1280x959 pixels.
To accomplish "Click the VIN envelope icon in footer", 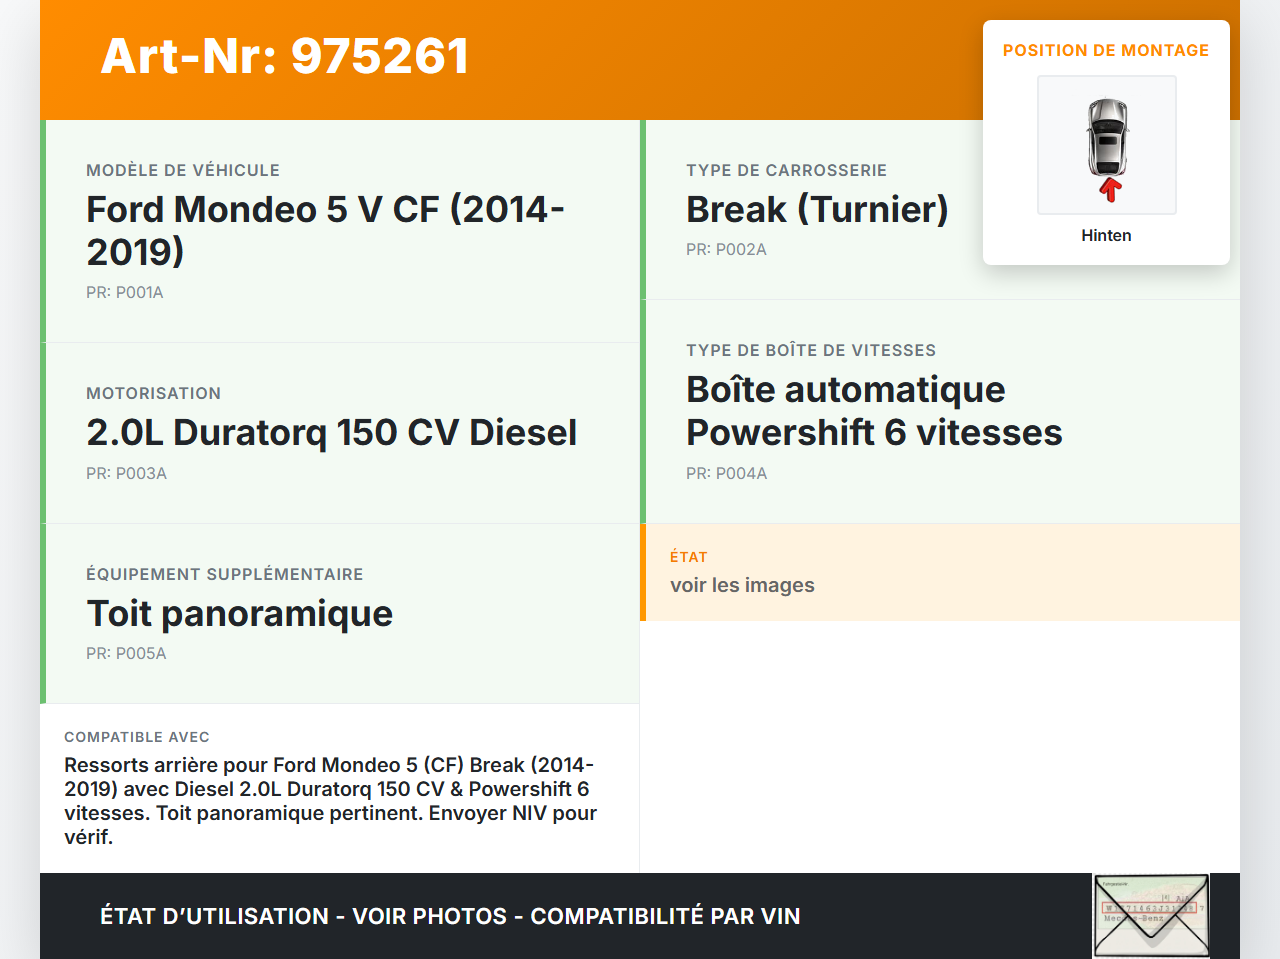I will pyautogui.click(x=1151, y=916).
